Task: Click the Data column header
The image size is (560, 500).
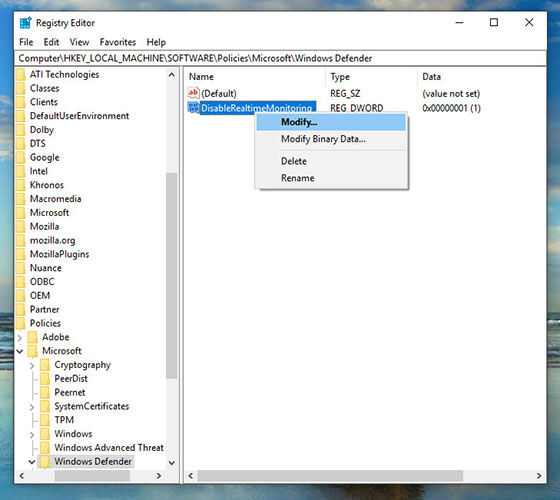Action: tap(481, 77)
